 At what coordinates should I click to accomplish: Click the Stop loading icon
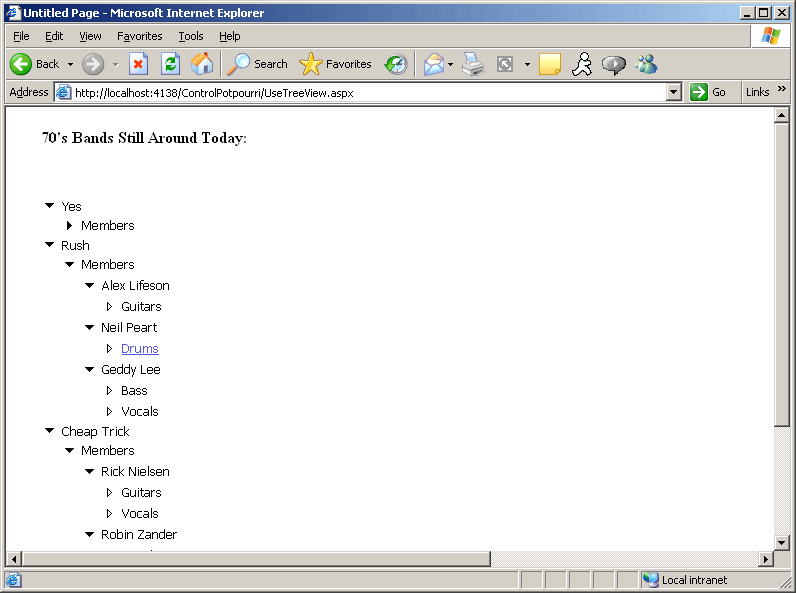[139, 64]
